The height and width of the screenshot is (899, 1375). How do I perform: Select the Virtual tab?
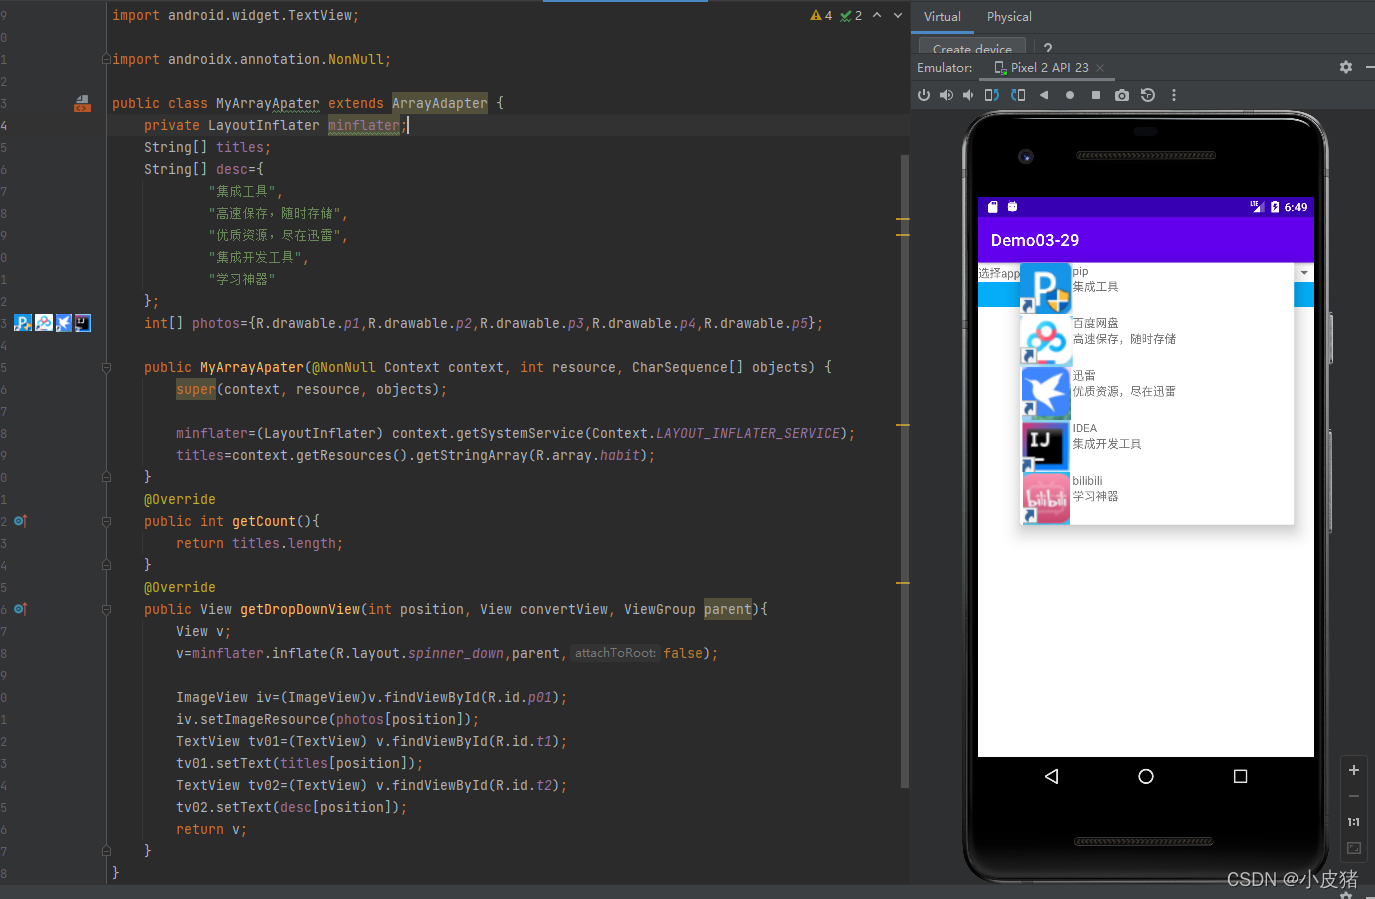[943, 17]
